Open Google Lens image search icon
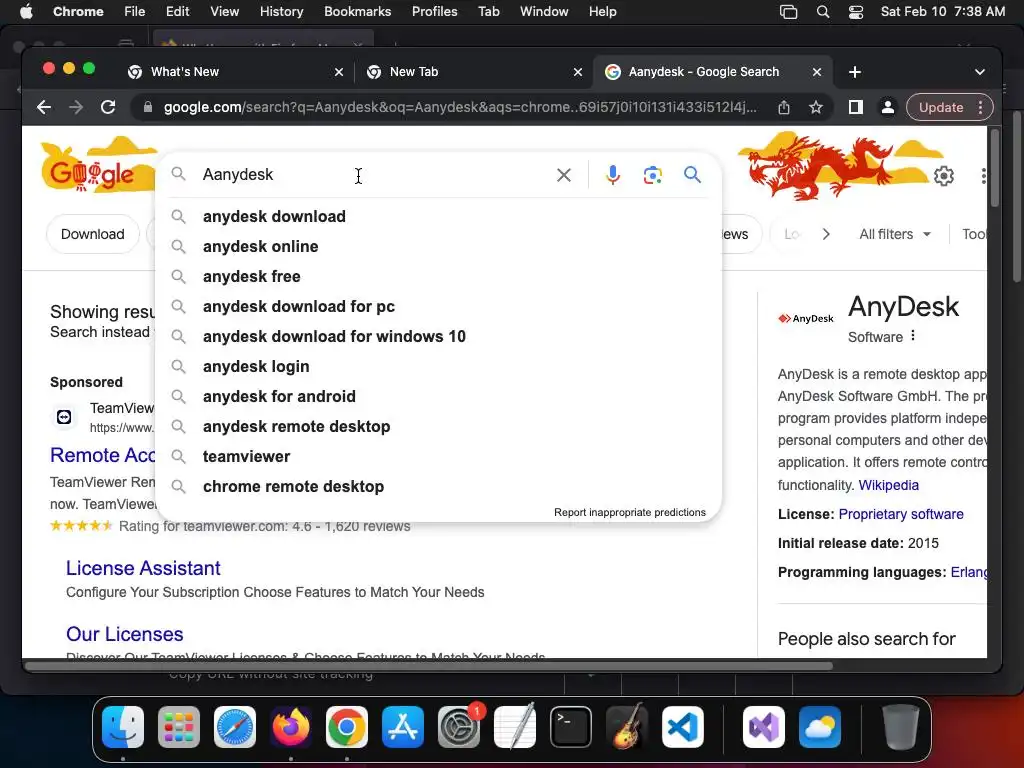The image size is (1024, 768). 652,175
